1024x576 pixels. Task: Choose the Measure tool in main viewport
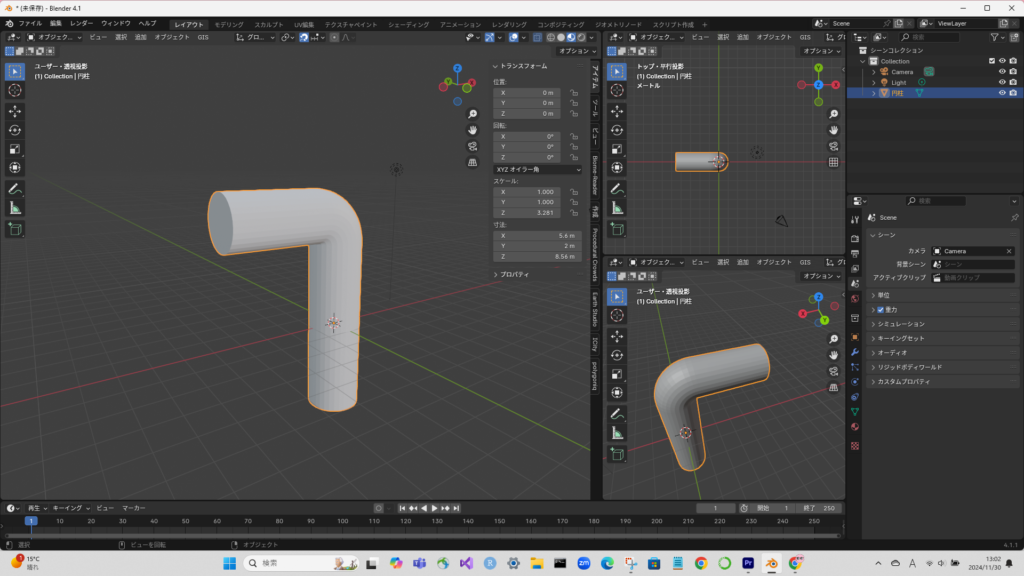coord(15,207)
